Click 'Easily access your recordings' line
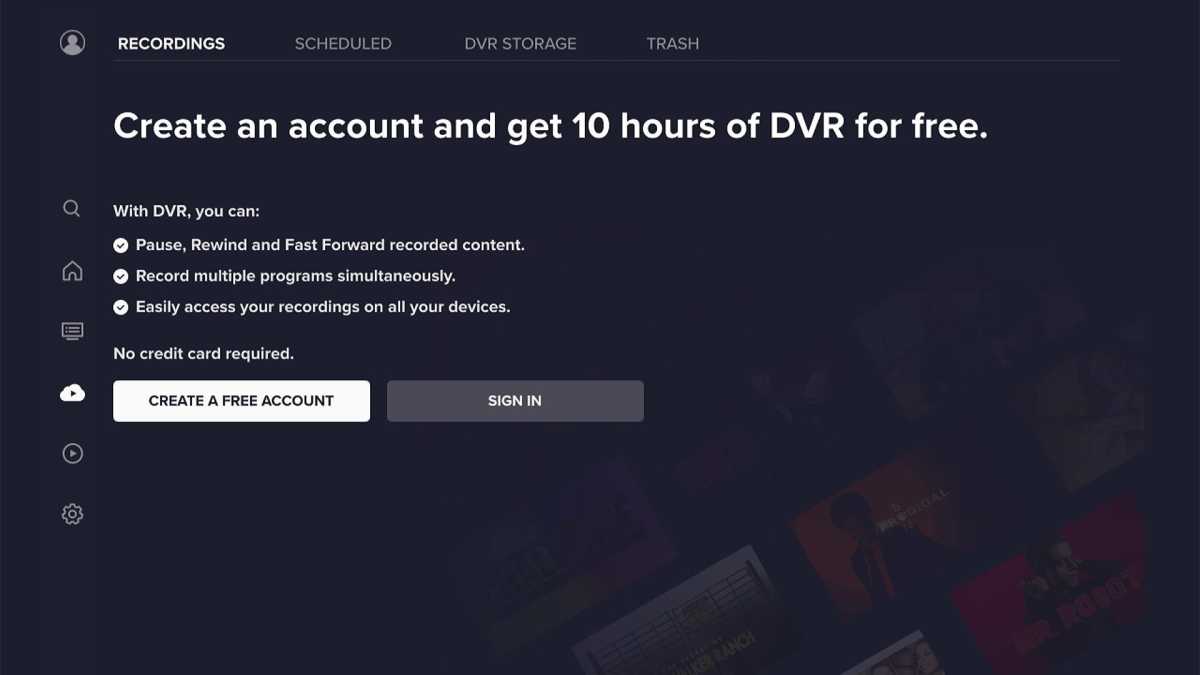 tap(312, 307)
